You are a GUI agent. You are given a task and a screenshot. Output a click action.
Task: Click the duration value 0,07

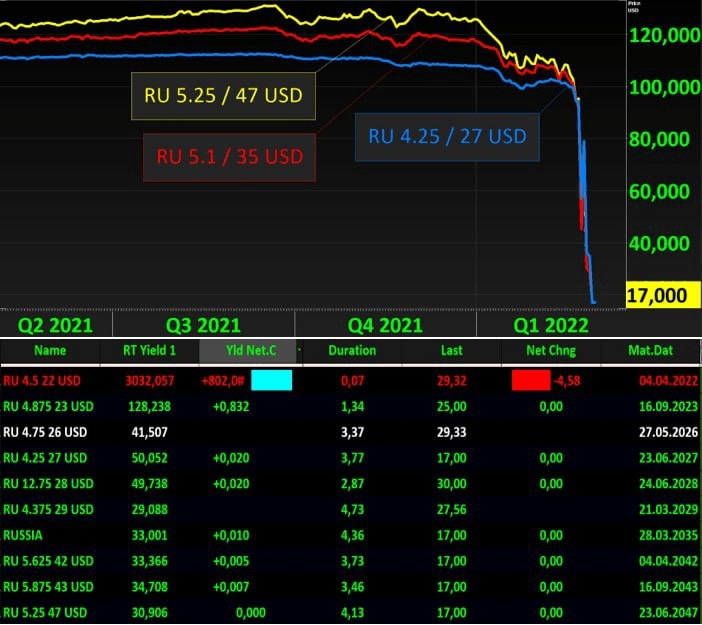(x=352, y=381)
